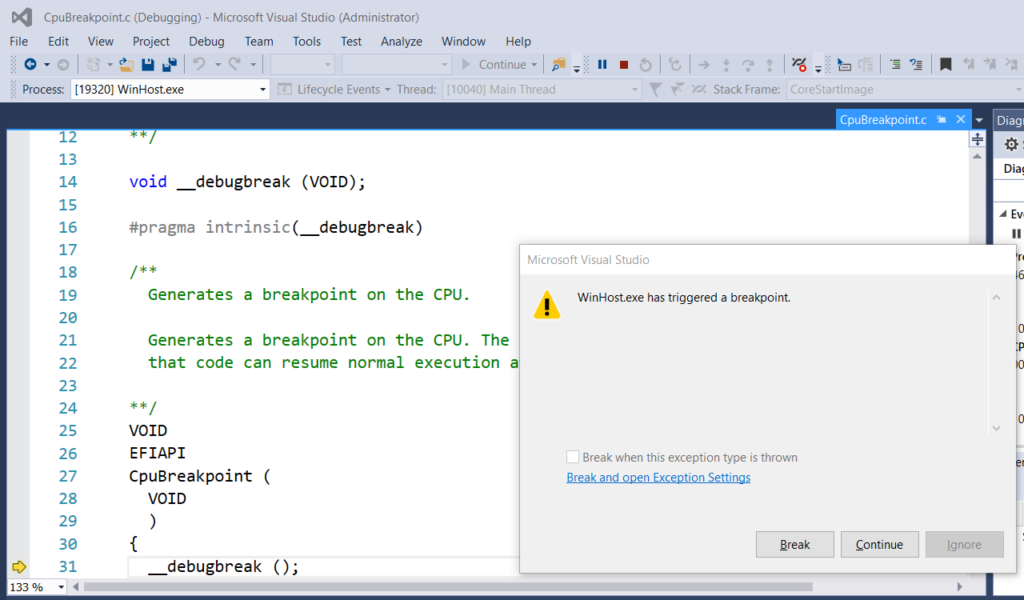This screenshot has height=600, width=1024.
Task: Click the Uncomment Selected Lines icon
Action: (x=916, y=64)
